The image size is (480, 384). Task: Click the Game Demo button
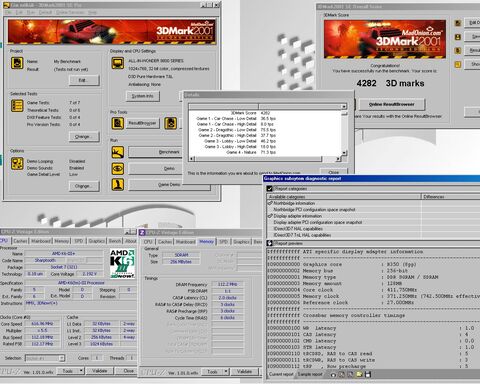169,185
